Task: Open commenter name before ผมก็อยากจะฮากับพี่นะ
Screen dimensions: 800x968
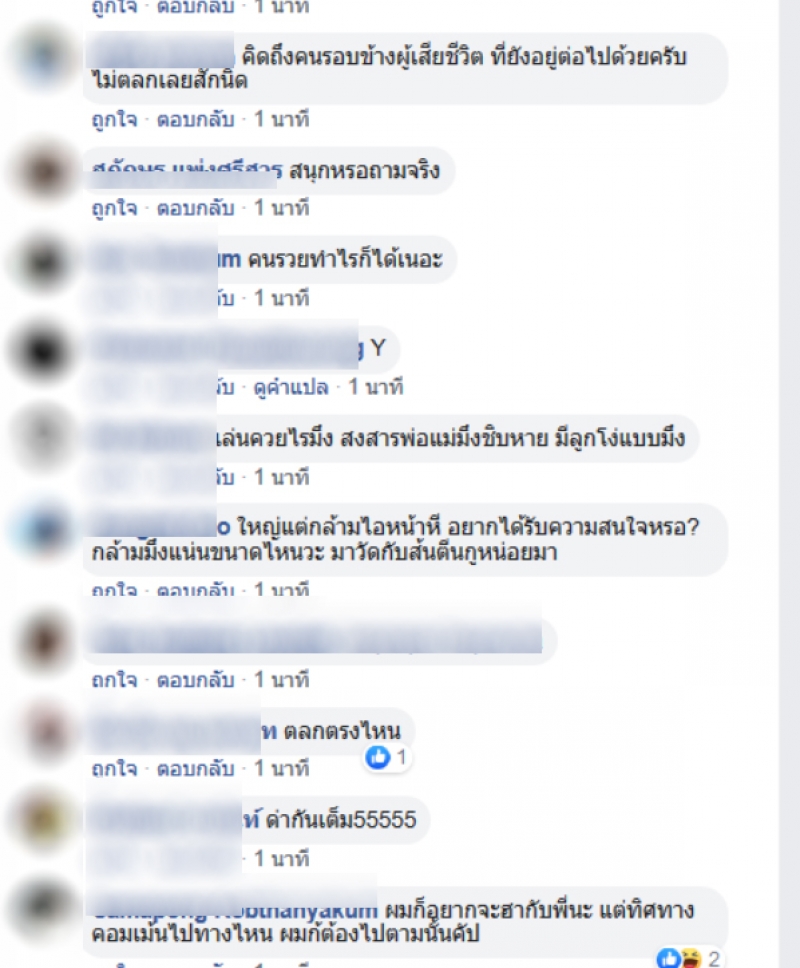Action: click(x=235, y=909)
